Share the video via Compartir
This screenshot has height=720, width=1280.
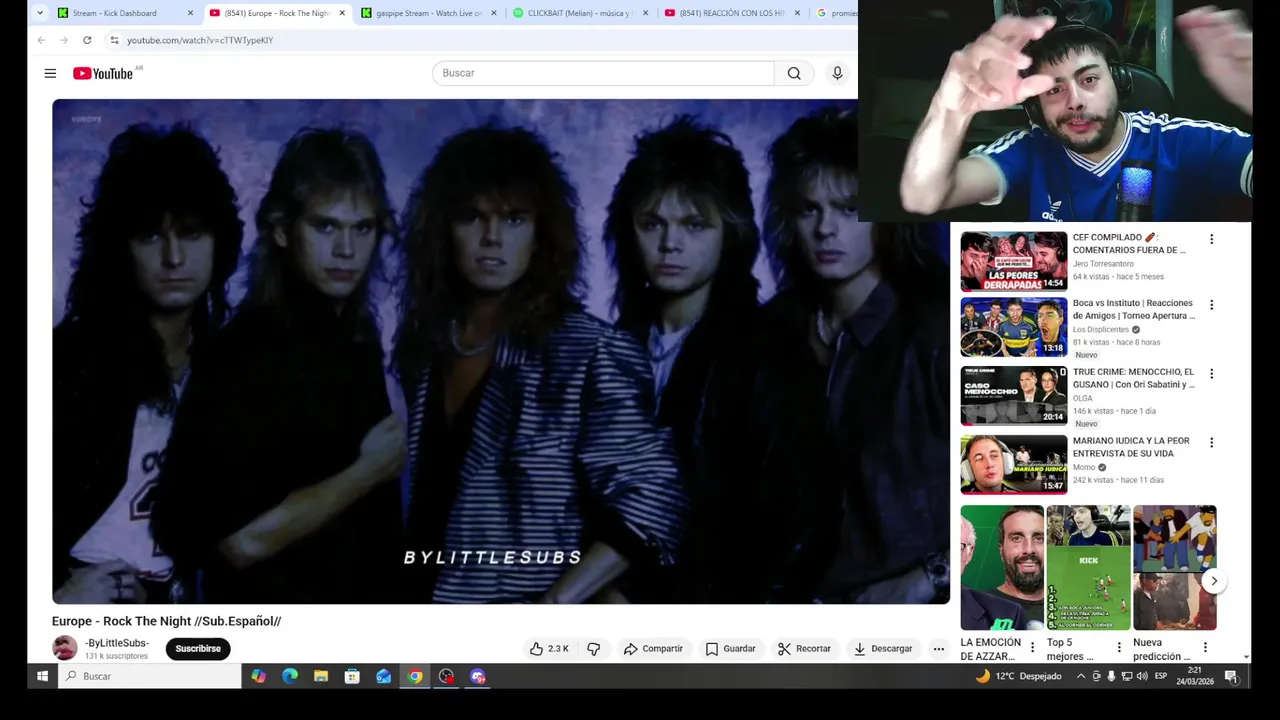pos(653,649)
